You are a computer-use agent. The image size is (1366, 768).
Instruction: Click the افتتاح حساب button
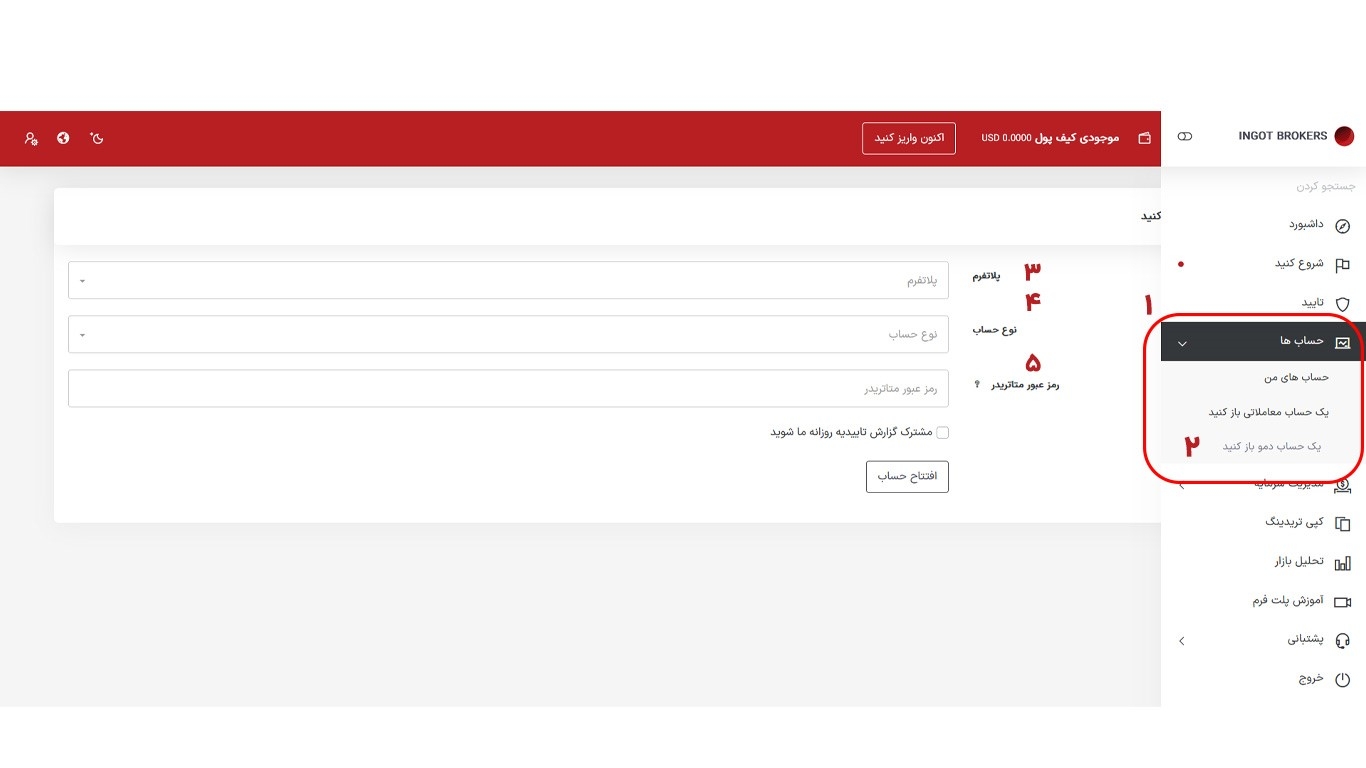(906, 477)
